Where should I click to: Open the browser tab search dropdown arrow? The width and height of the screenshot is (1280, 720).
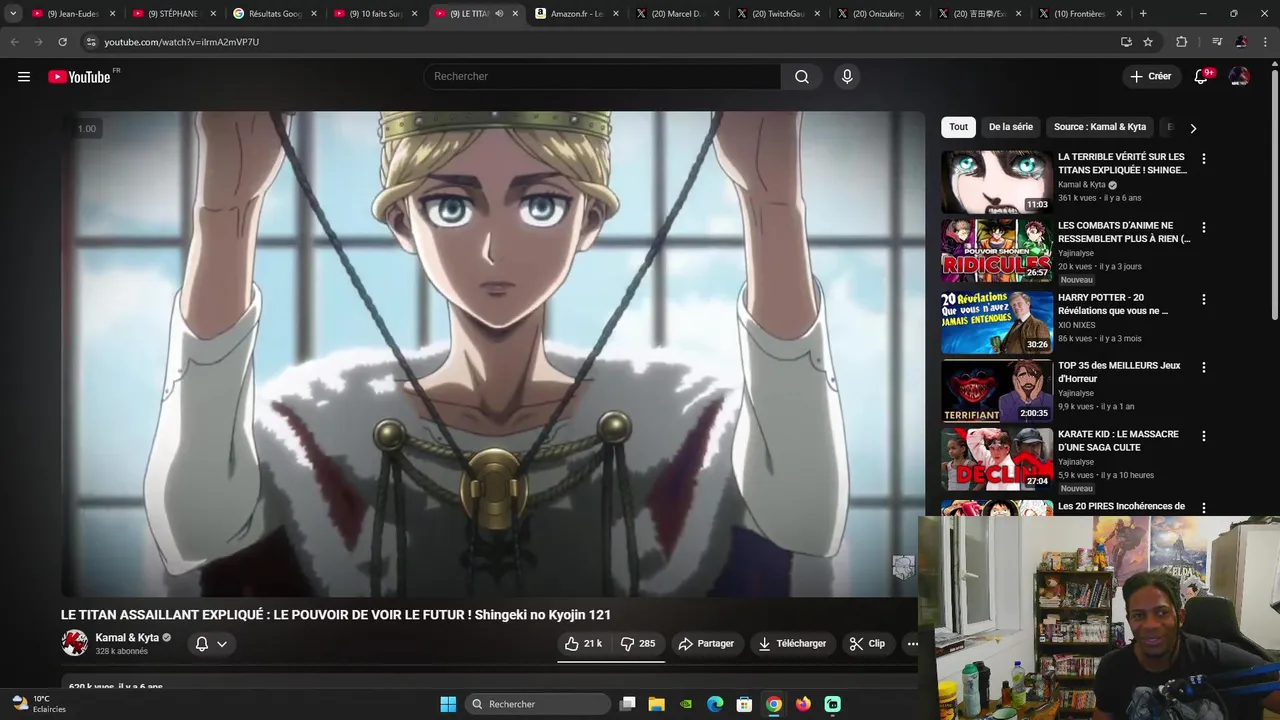pos(13,14)
